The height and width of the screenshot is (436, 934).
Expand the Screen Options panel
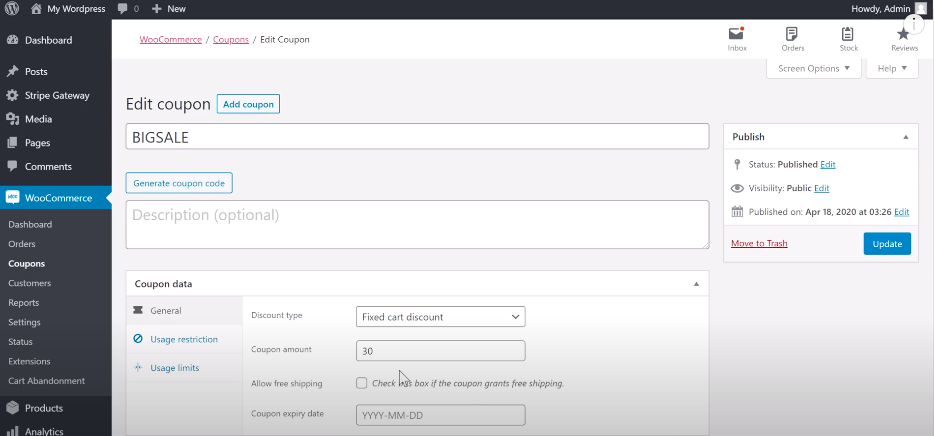[813, 68]
